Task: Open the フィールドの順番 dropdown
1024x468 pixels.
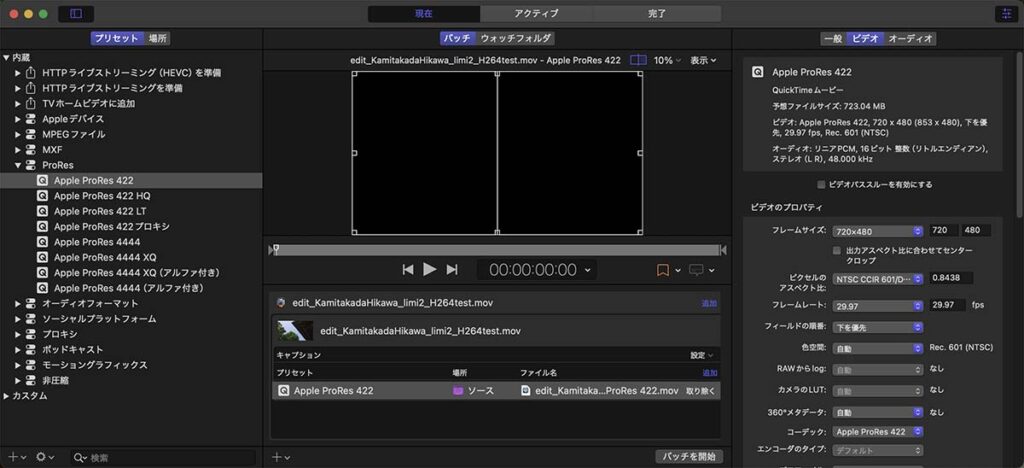Action: pos(877,327)
